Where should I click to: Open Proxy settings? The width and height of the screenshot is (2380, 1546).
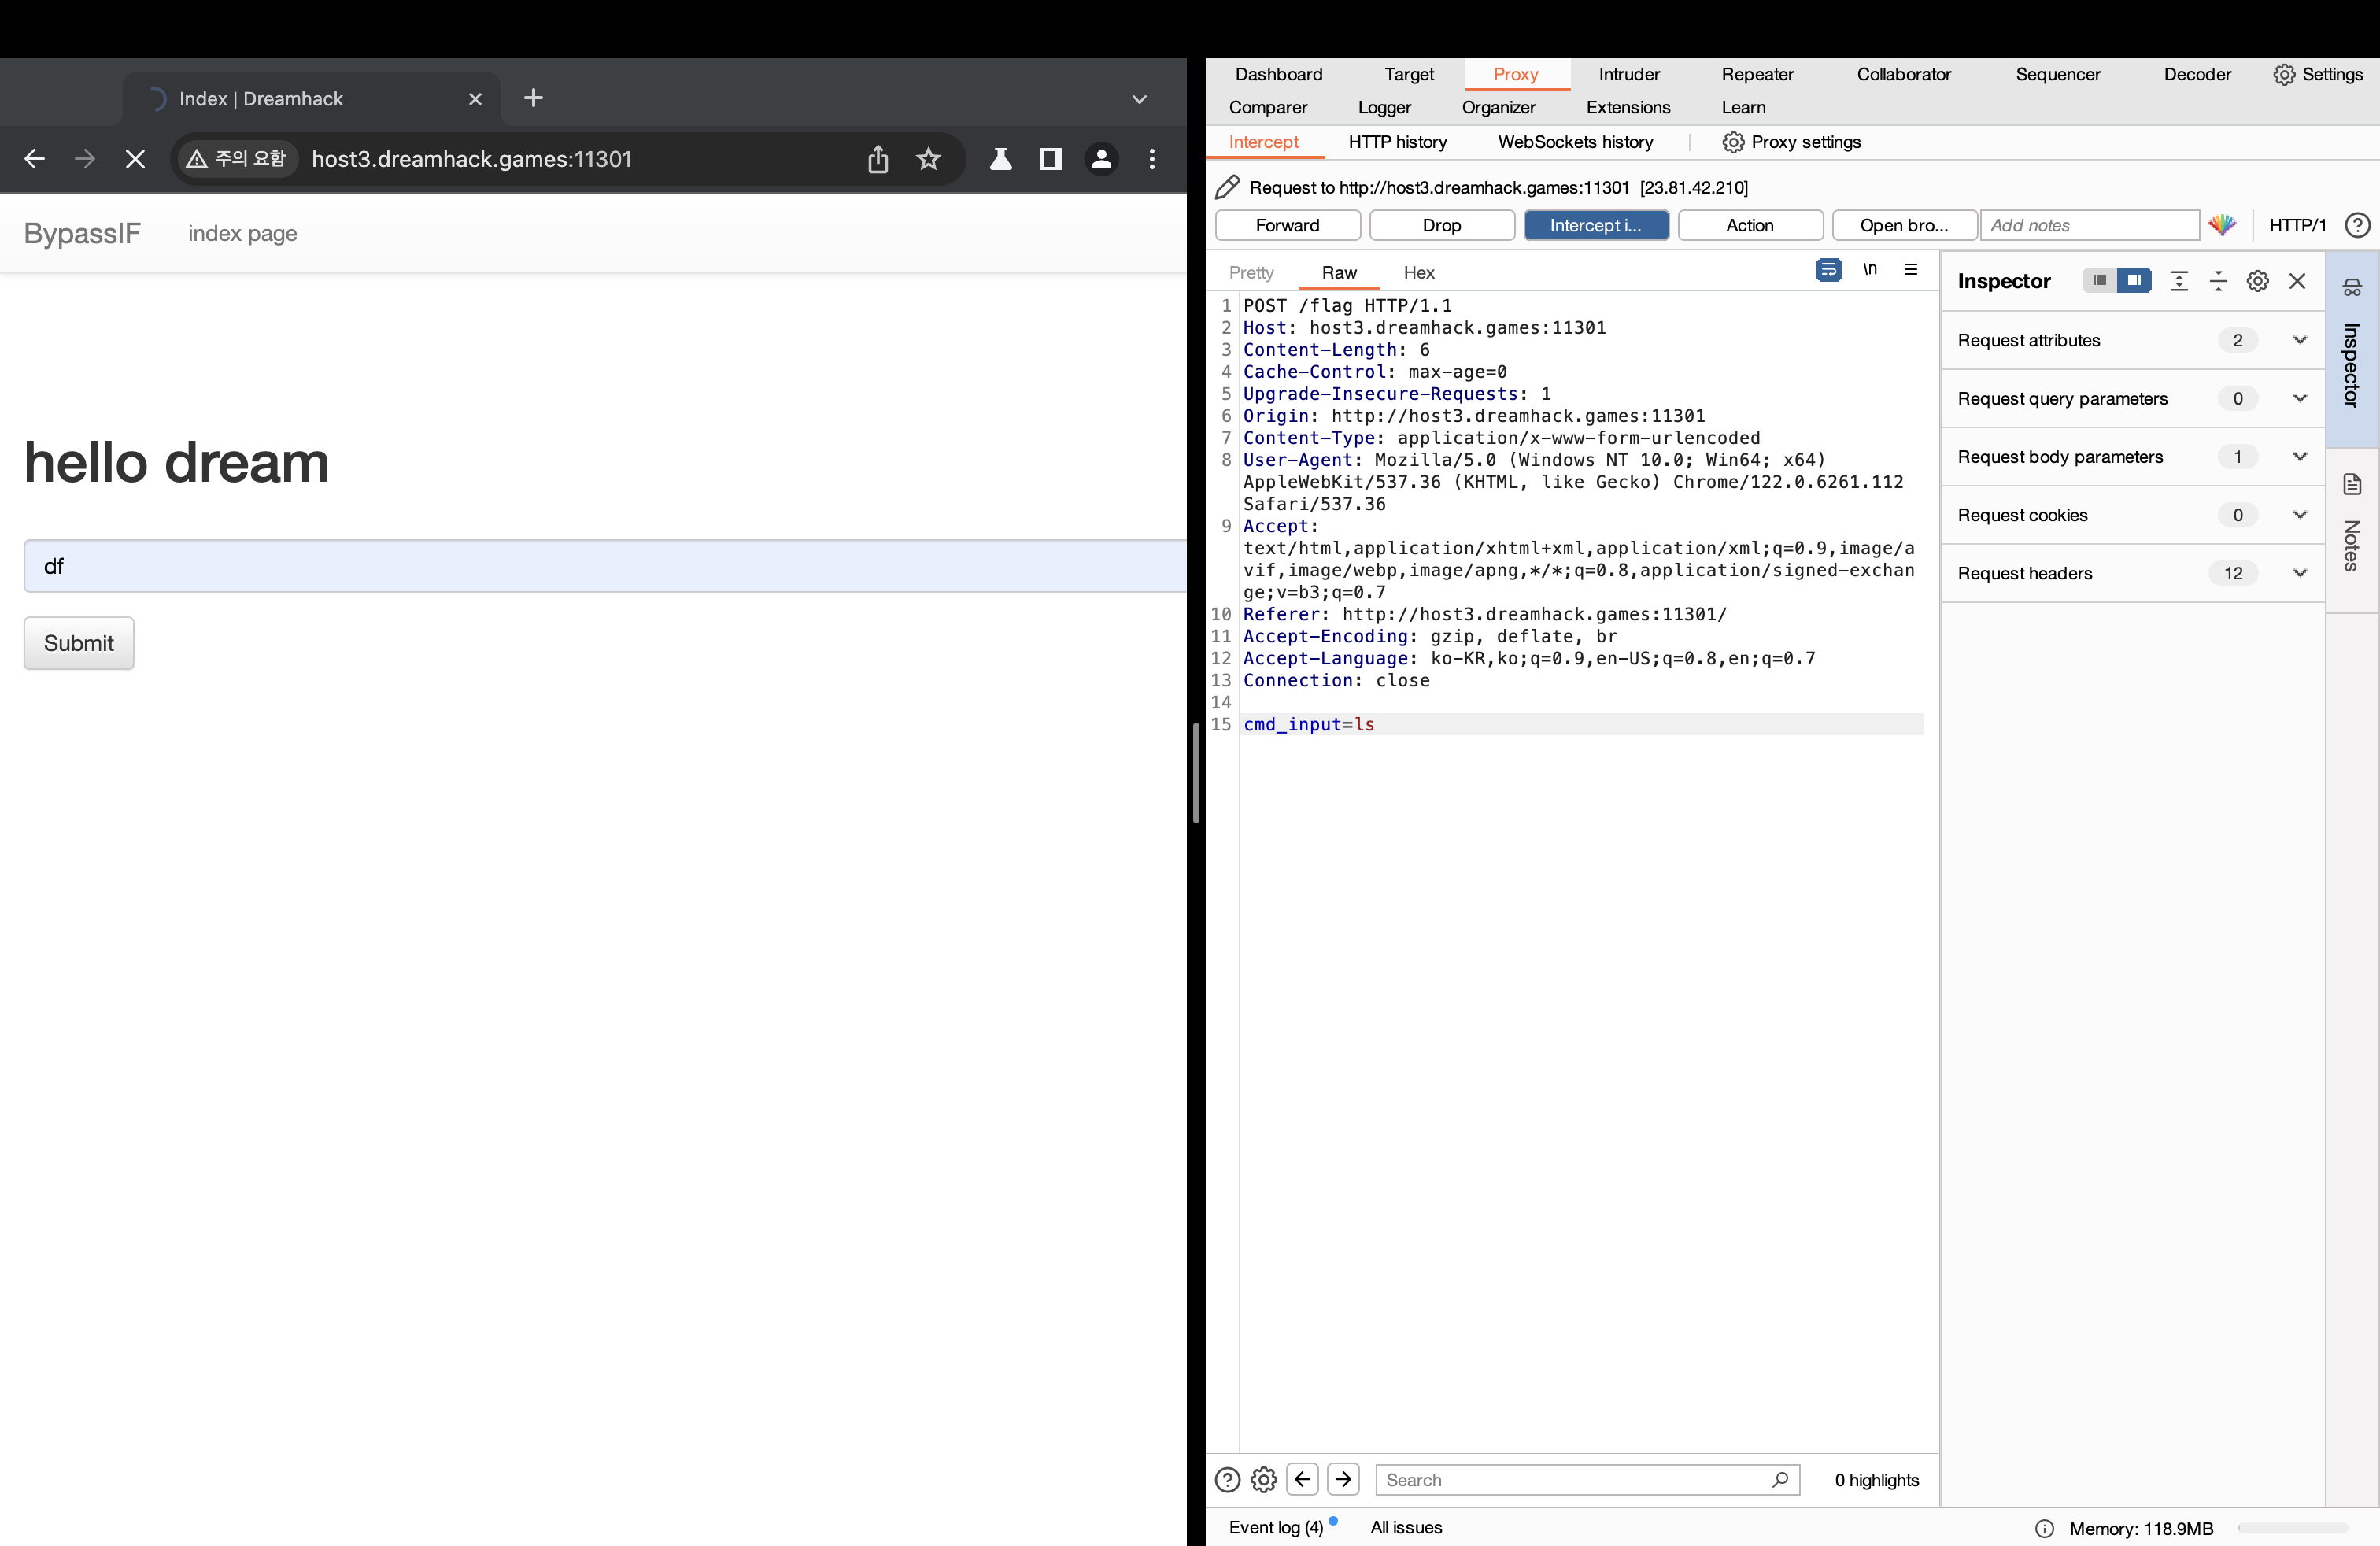[1792, 142]
